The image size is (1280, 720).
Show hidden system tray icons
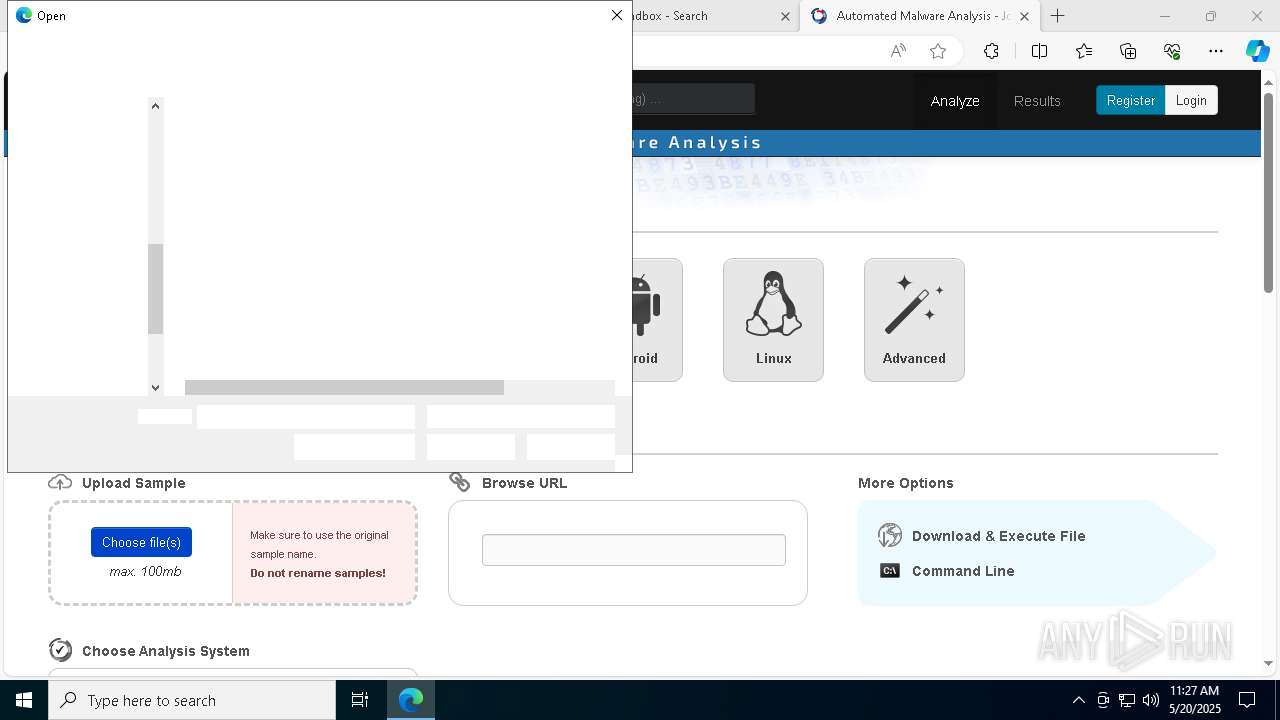[x=1078, y=700]
